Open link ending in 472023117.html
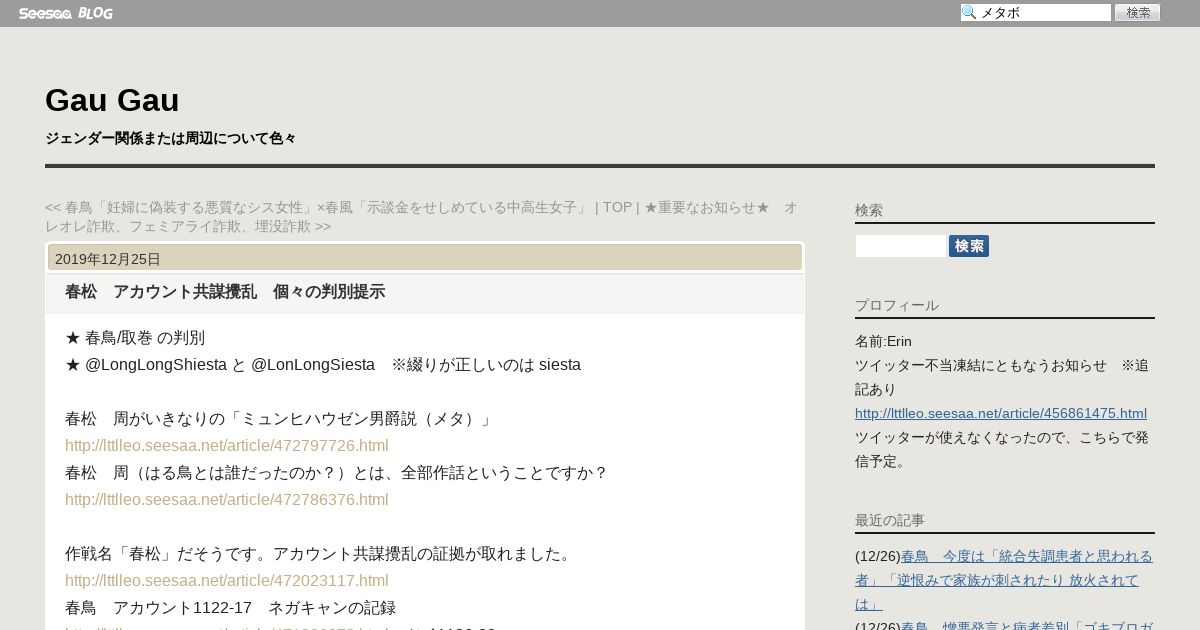 pyautogui.click(x=227, y=581)
